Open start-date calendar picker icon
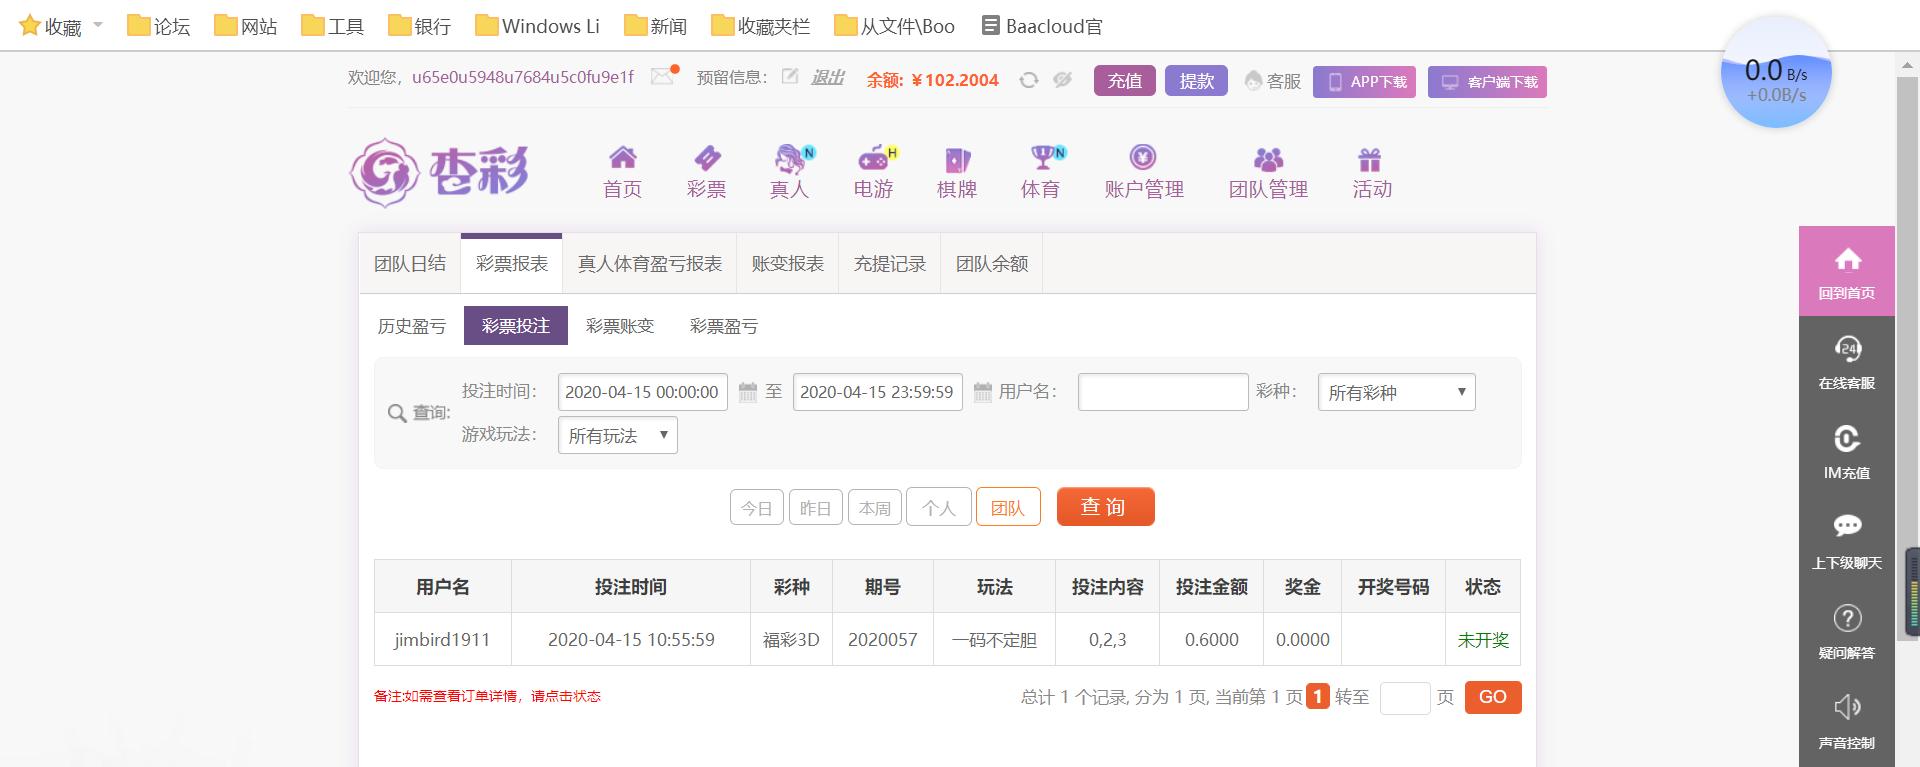The image size is (1920, 767). [747, 392]
